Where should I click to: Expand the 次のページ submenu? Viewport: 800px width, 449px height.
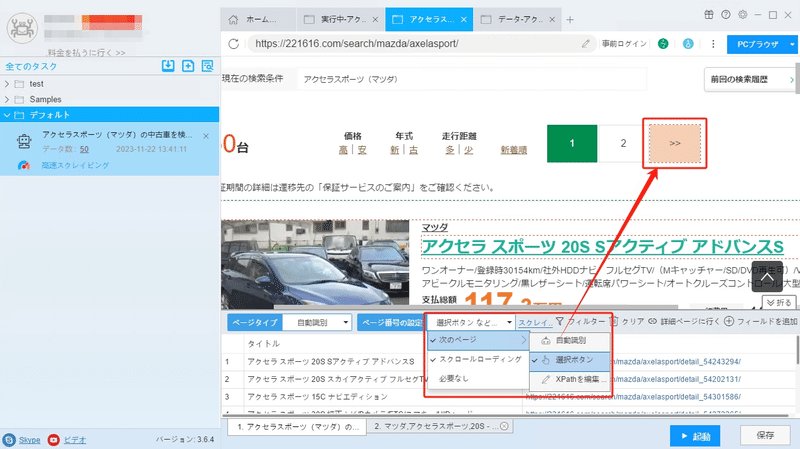[x=478, y=340]
